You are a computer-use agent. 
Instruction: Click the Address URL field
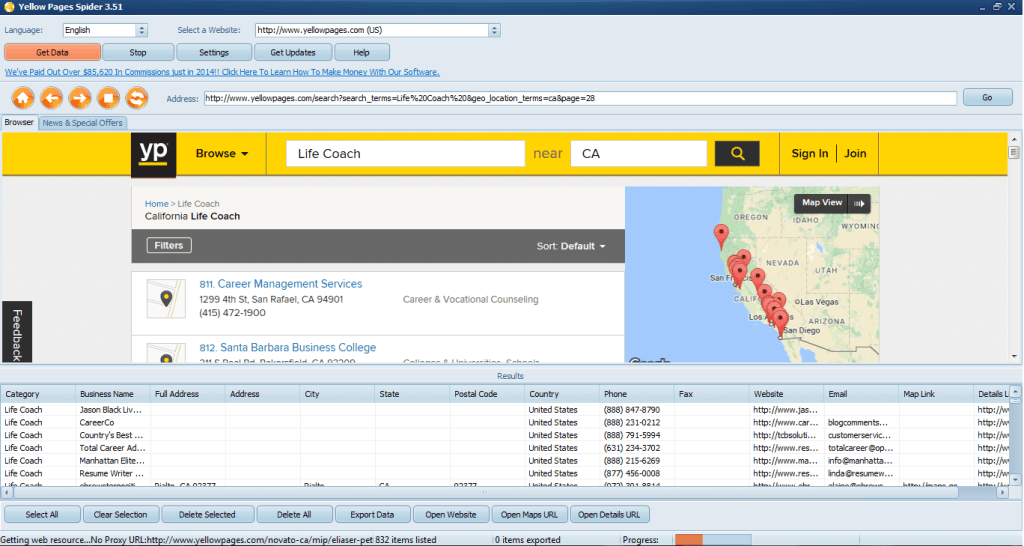(580, 98)
